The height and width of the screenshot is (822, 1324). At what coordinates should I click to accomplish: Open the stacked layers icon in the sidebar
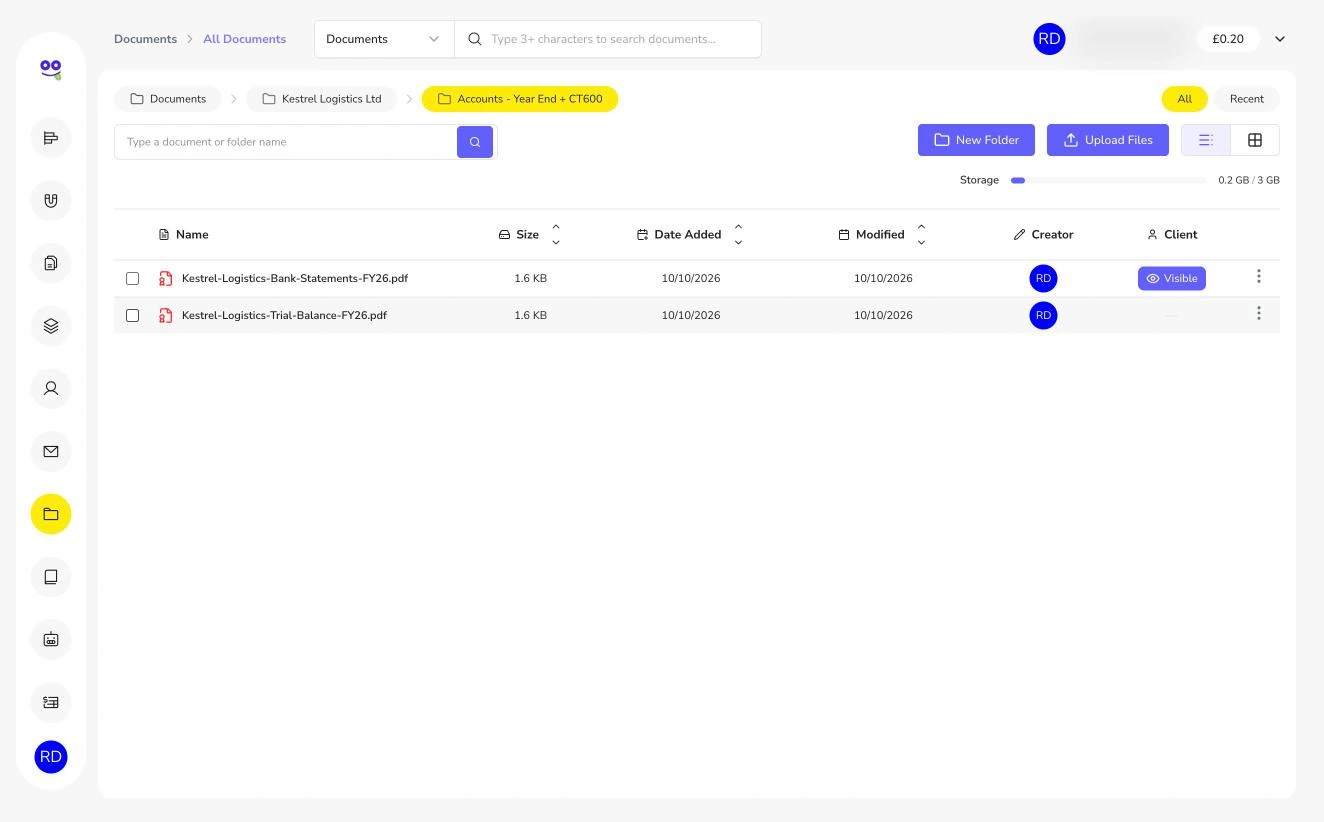coord(51,326)
